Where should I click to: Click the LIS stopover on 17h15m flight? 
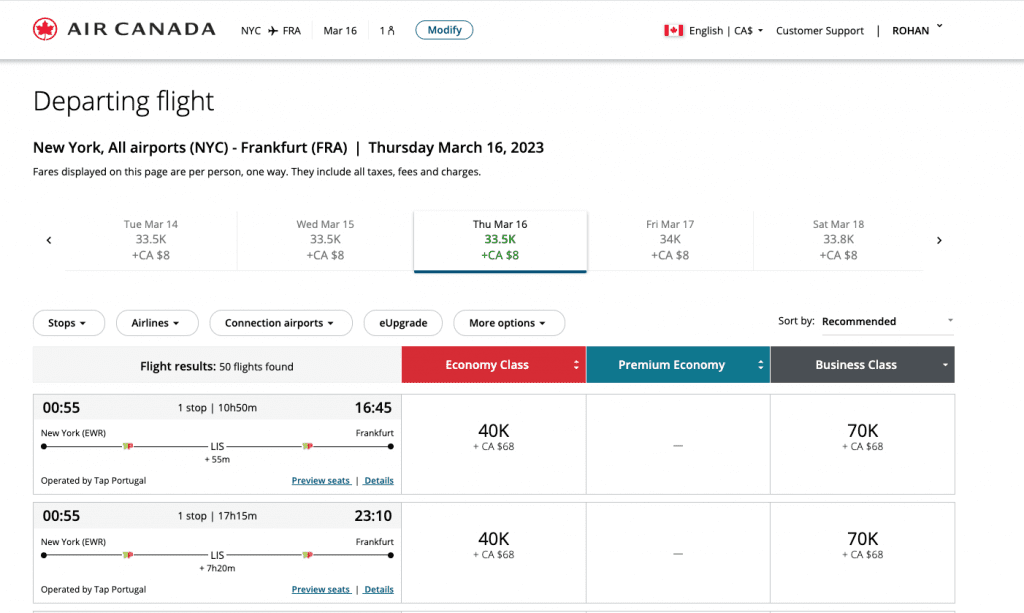click(x=217, y=556)
